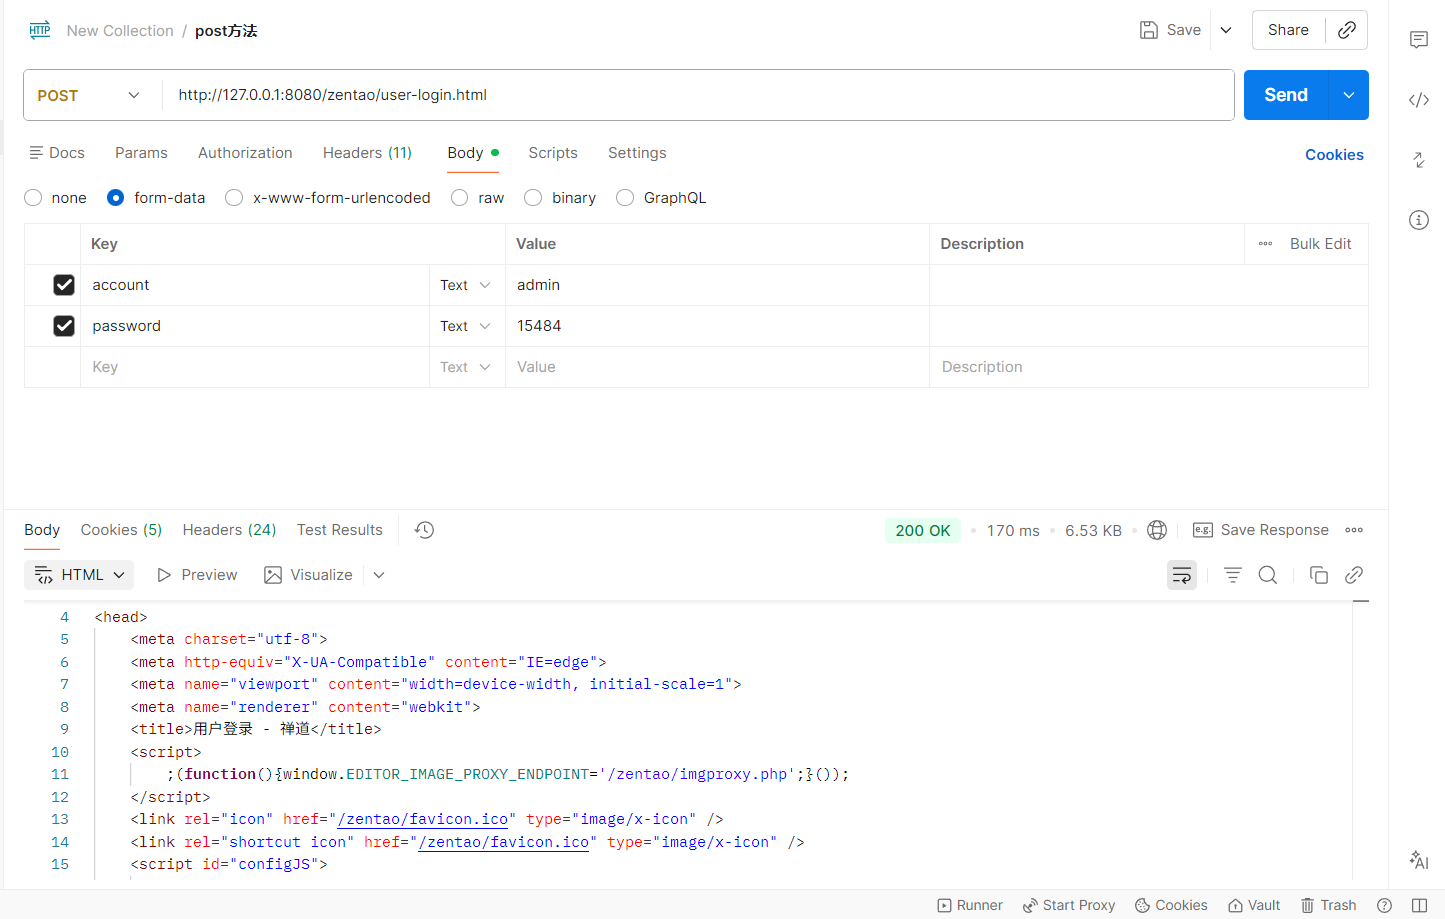Click the Send button
The image size is (1445, 919).
click(x=1286, y=95)
